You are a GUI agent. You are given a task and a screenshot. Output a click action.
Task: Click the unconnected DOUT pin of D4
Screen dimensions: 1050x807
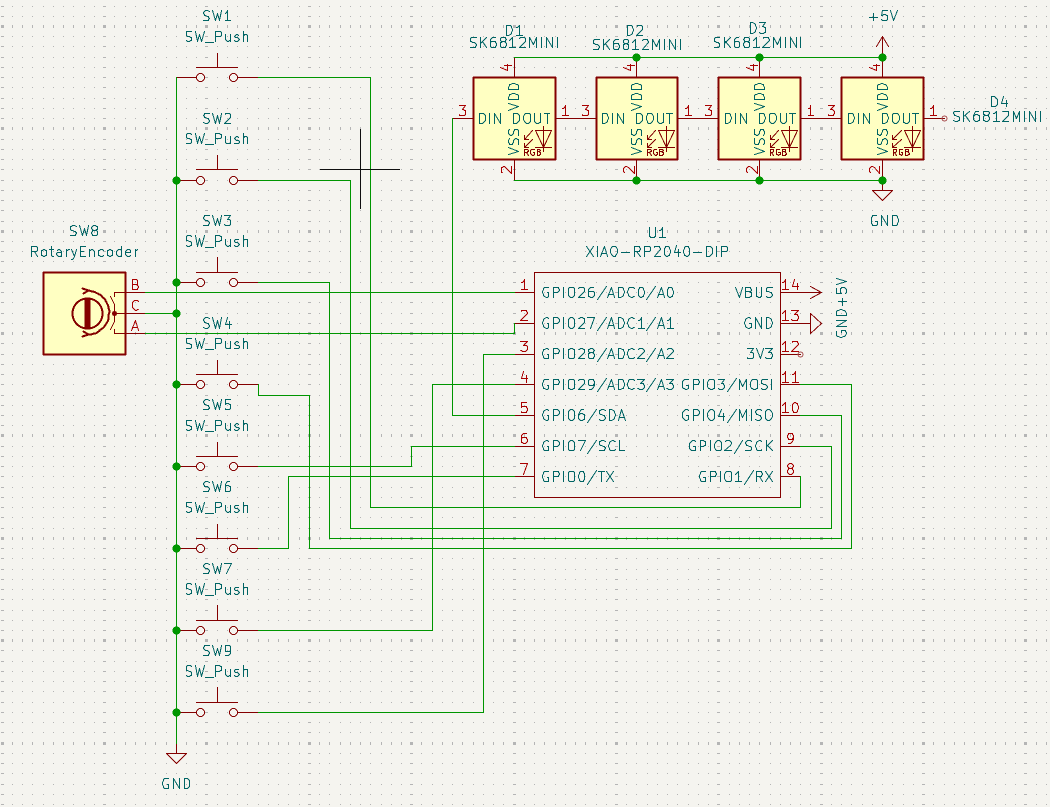click(x=944, y=119)
